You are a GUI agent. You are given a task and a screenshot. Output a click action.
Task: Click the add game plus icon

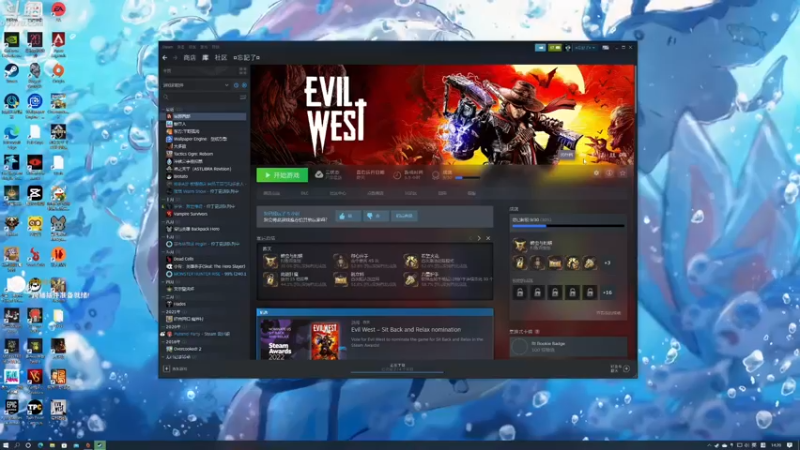(166, 368)
